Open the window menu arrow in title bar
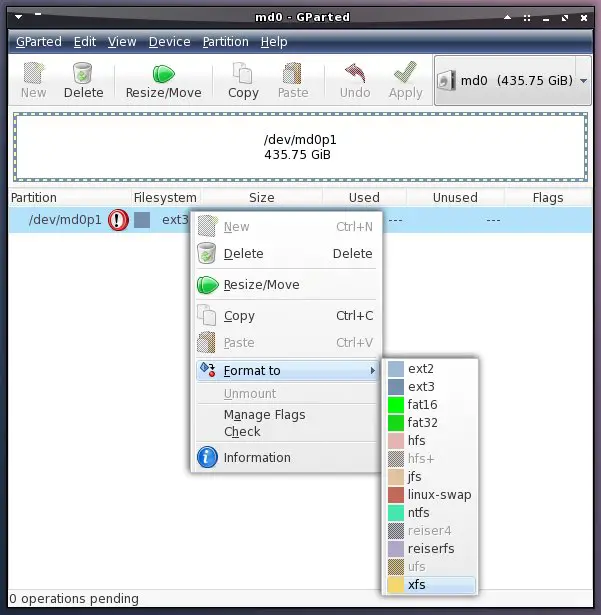 pos(18,17)
